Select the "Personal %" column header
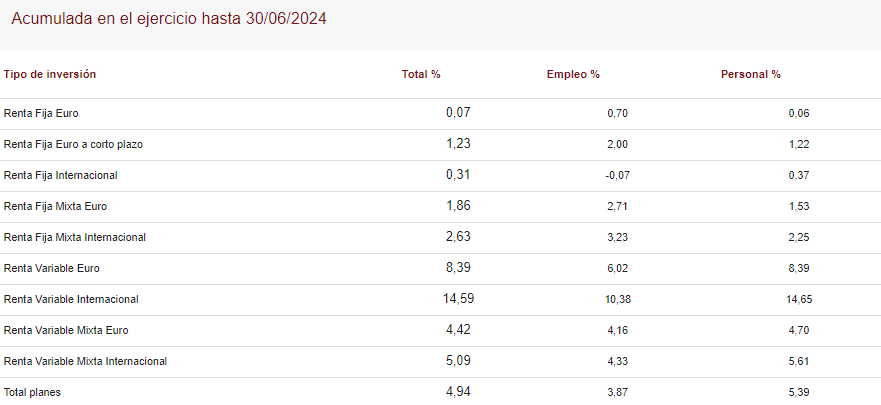 pyautogui.click(x=750, y=75)
